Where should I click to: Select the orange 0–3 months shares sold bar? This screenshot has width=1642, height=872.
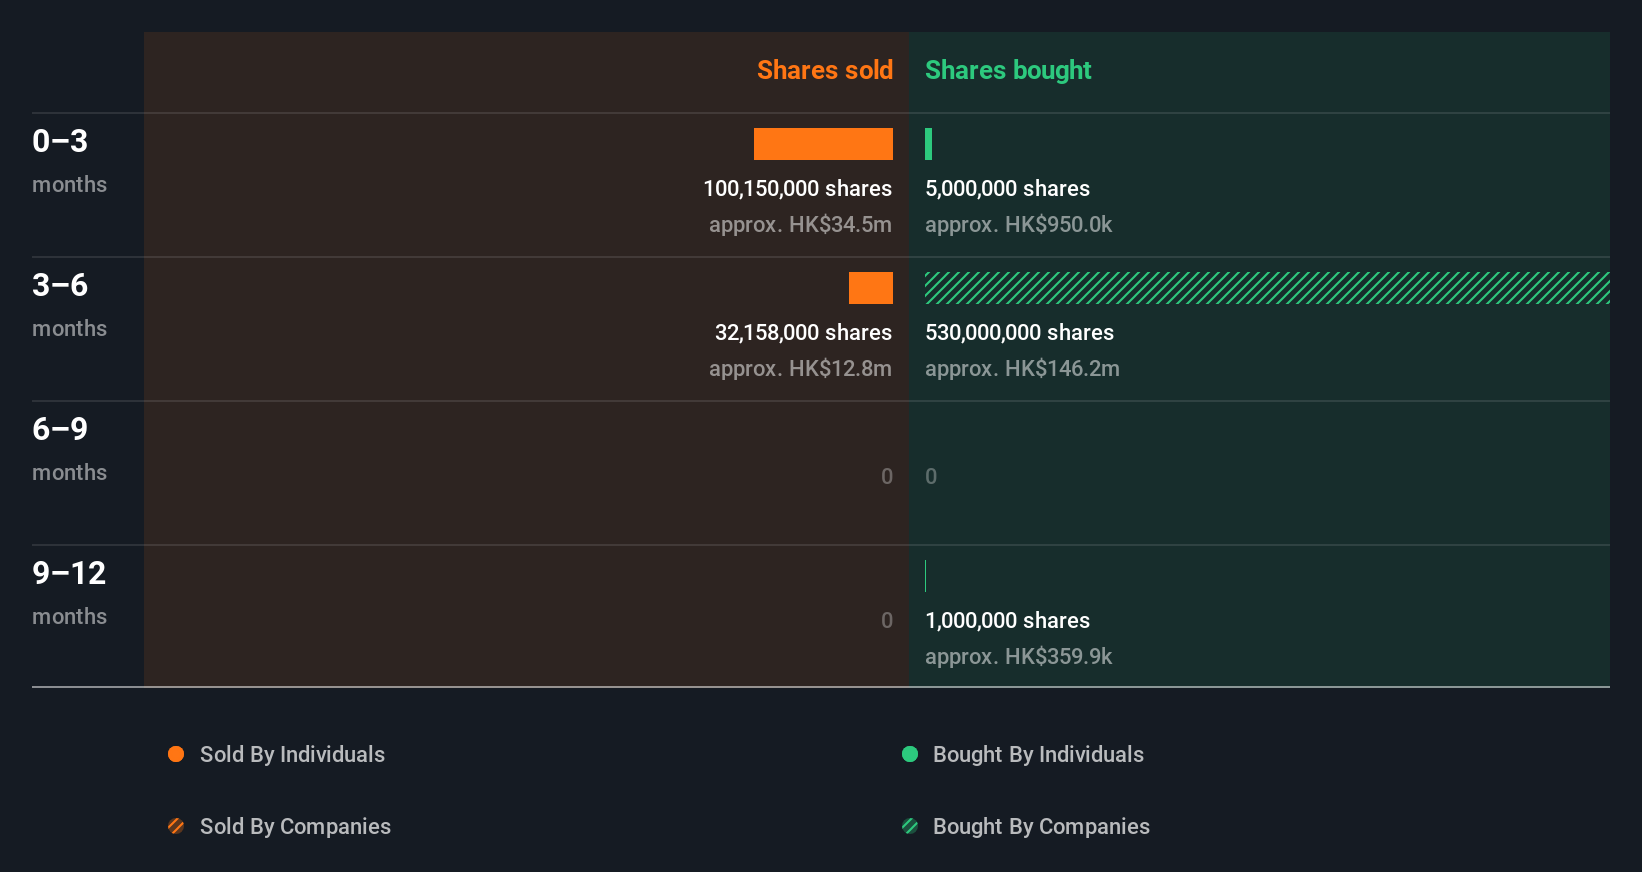[x=823, y=144]
